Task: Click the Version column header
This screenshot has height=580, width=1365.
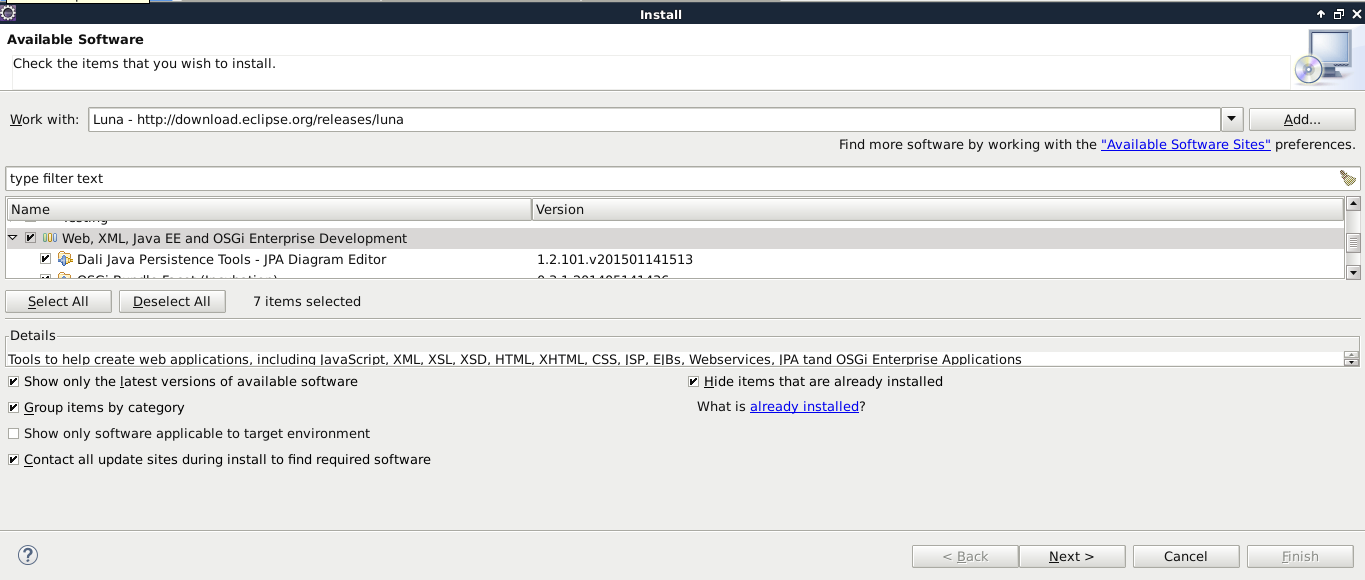Action: (x=937, y=209)
